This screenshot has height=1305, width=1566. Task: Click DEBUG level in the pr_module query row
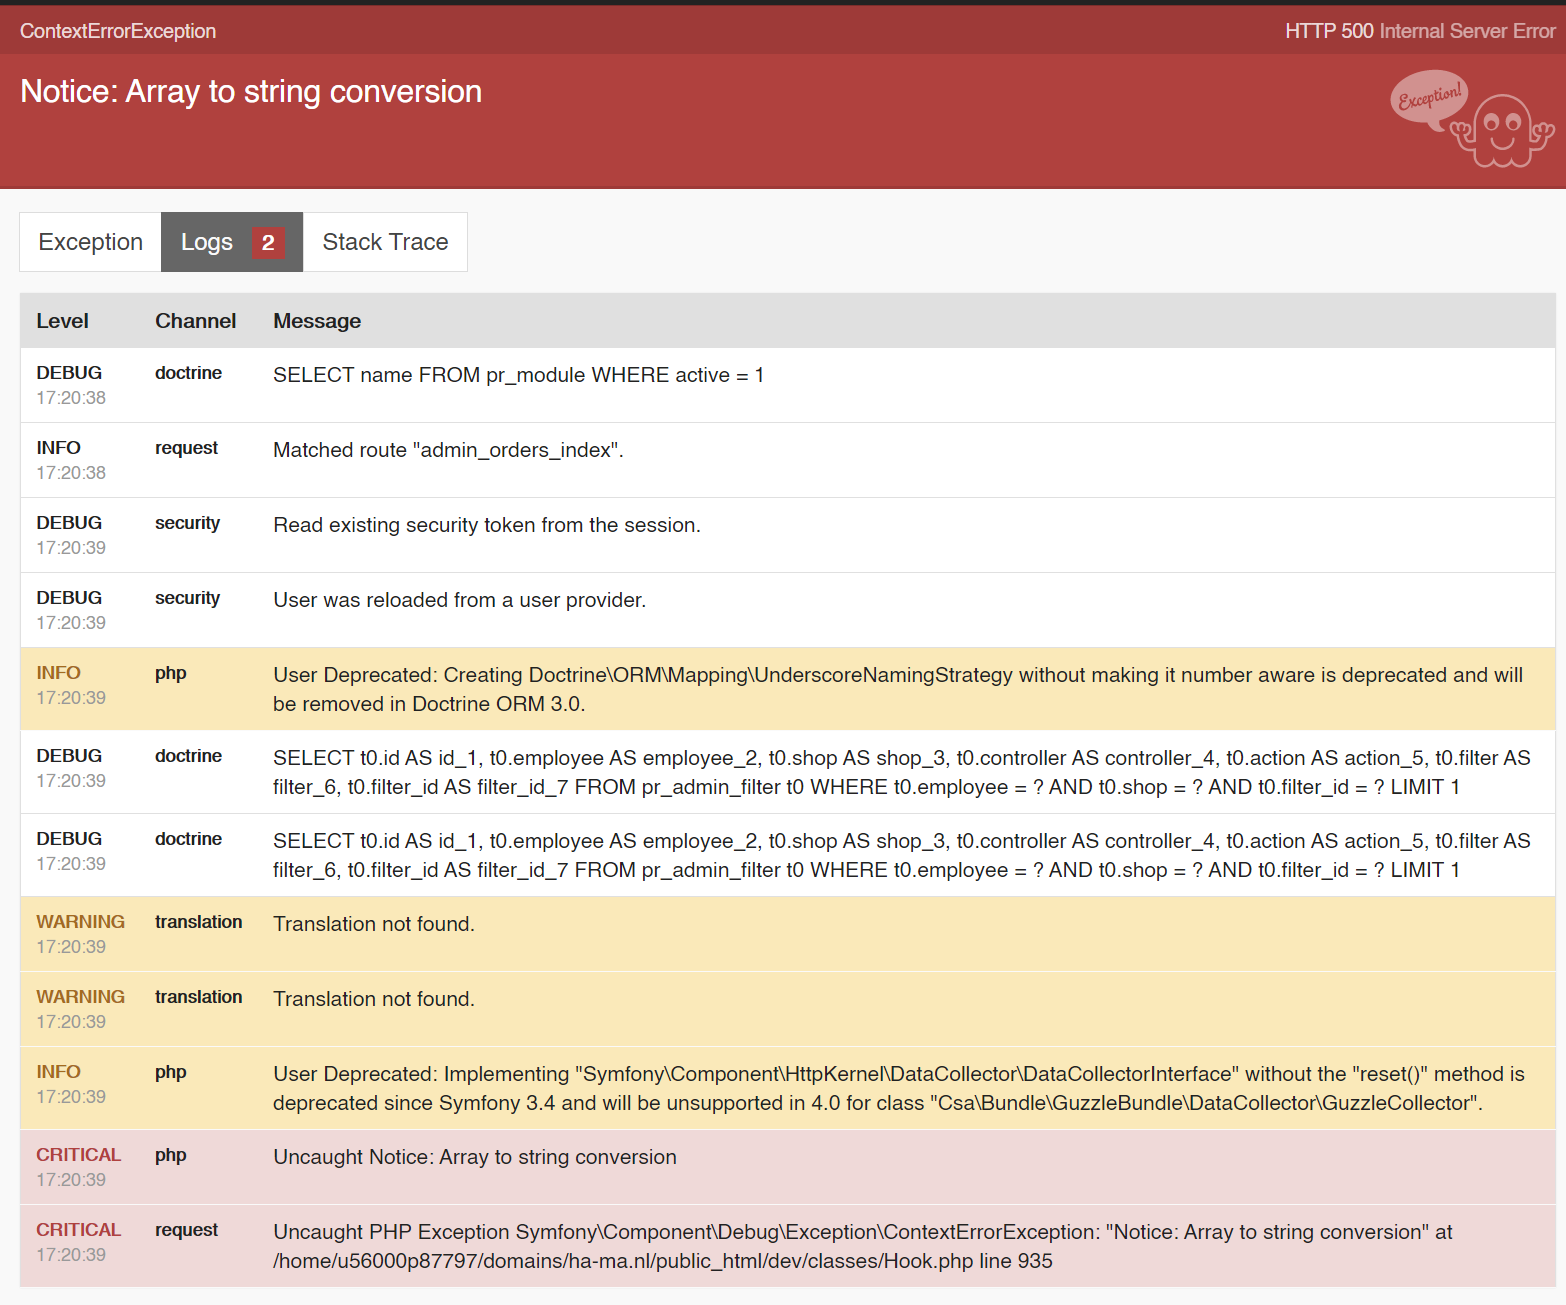pyautogui.click(x=70, y=373)
